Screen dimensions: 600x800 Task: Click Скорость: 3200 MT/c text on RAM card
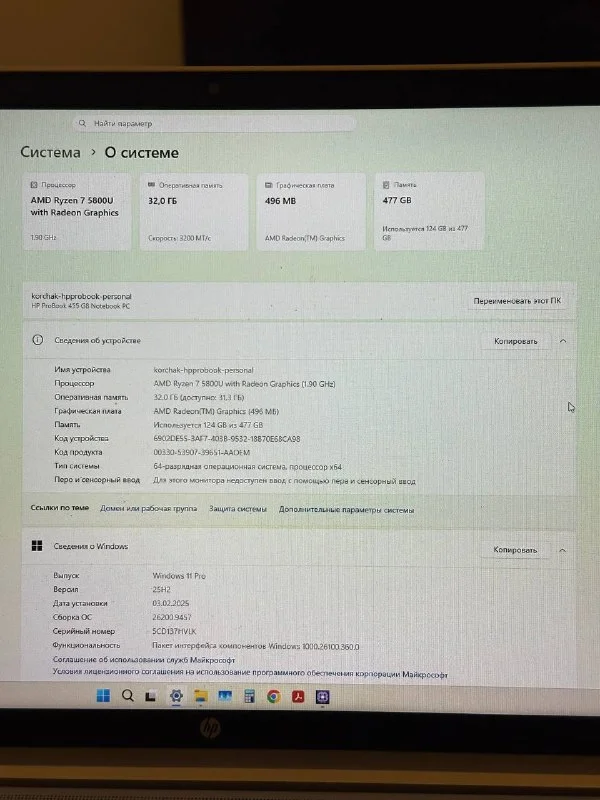(179, 238)
